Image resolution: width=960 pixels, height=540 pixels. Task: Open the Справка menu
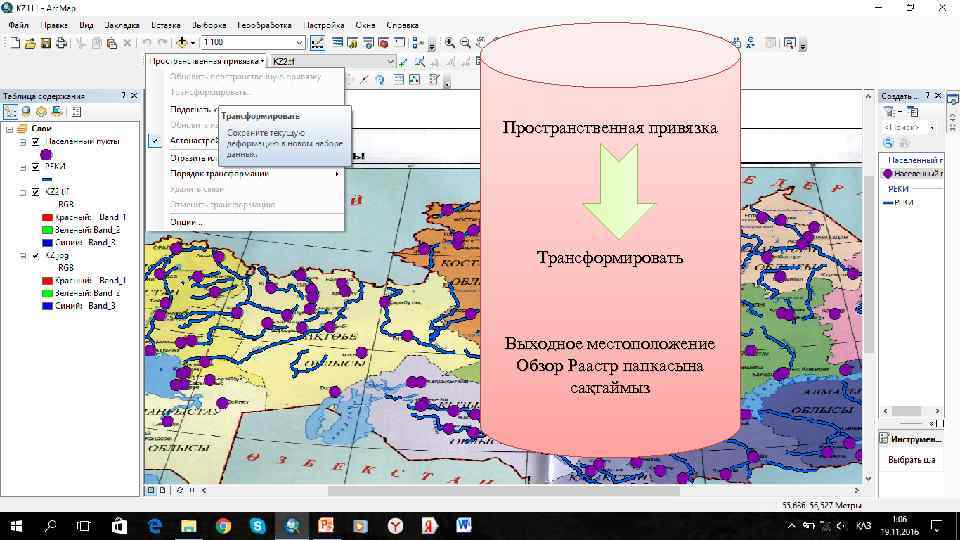(x=402, y=25)
